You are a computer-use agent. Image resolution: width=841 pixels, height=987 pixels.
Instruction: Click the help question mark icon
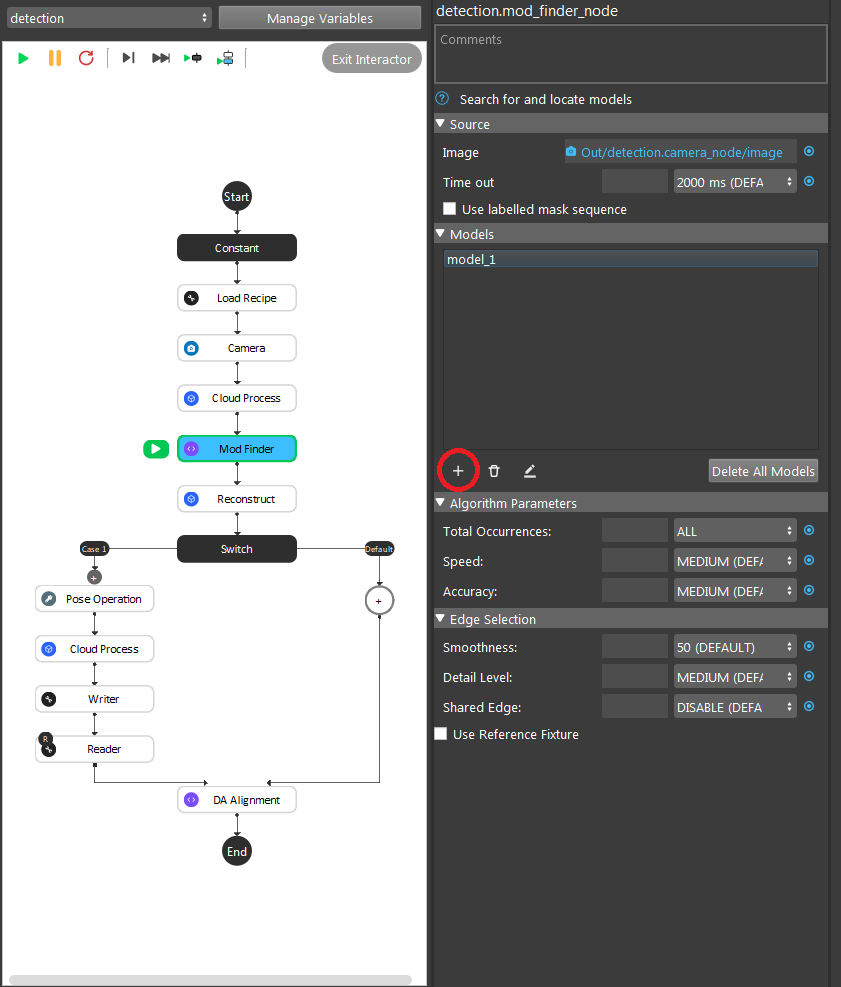pos(443,99)
